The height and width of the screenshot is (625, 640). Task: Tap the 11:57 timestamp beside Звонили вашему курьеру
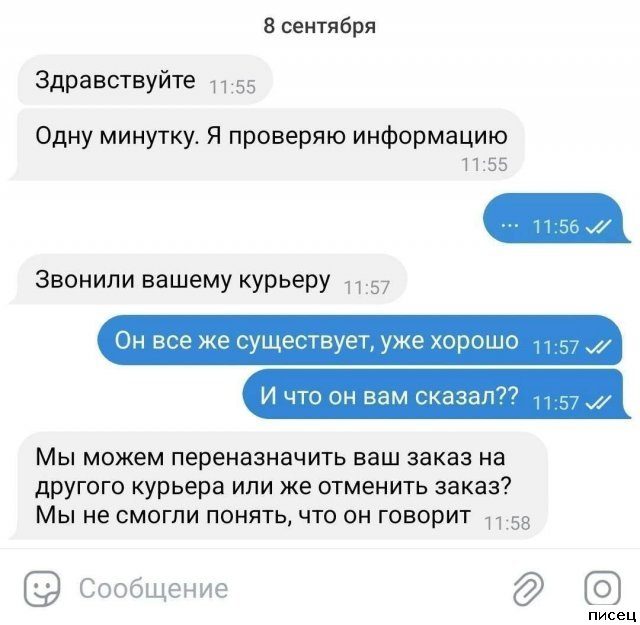[367, 288]
